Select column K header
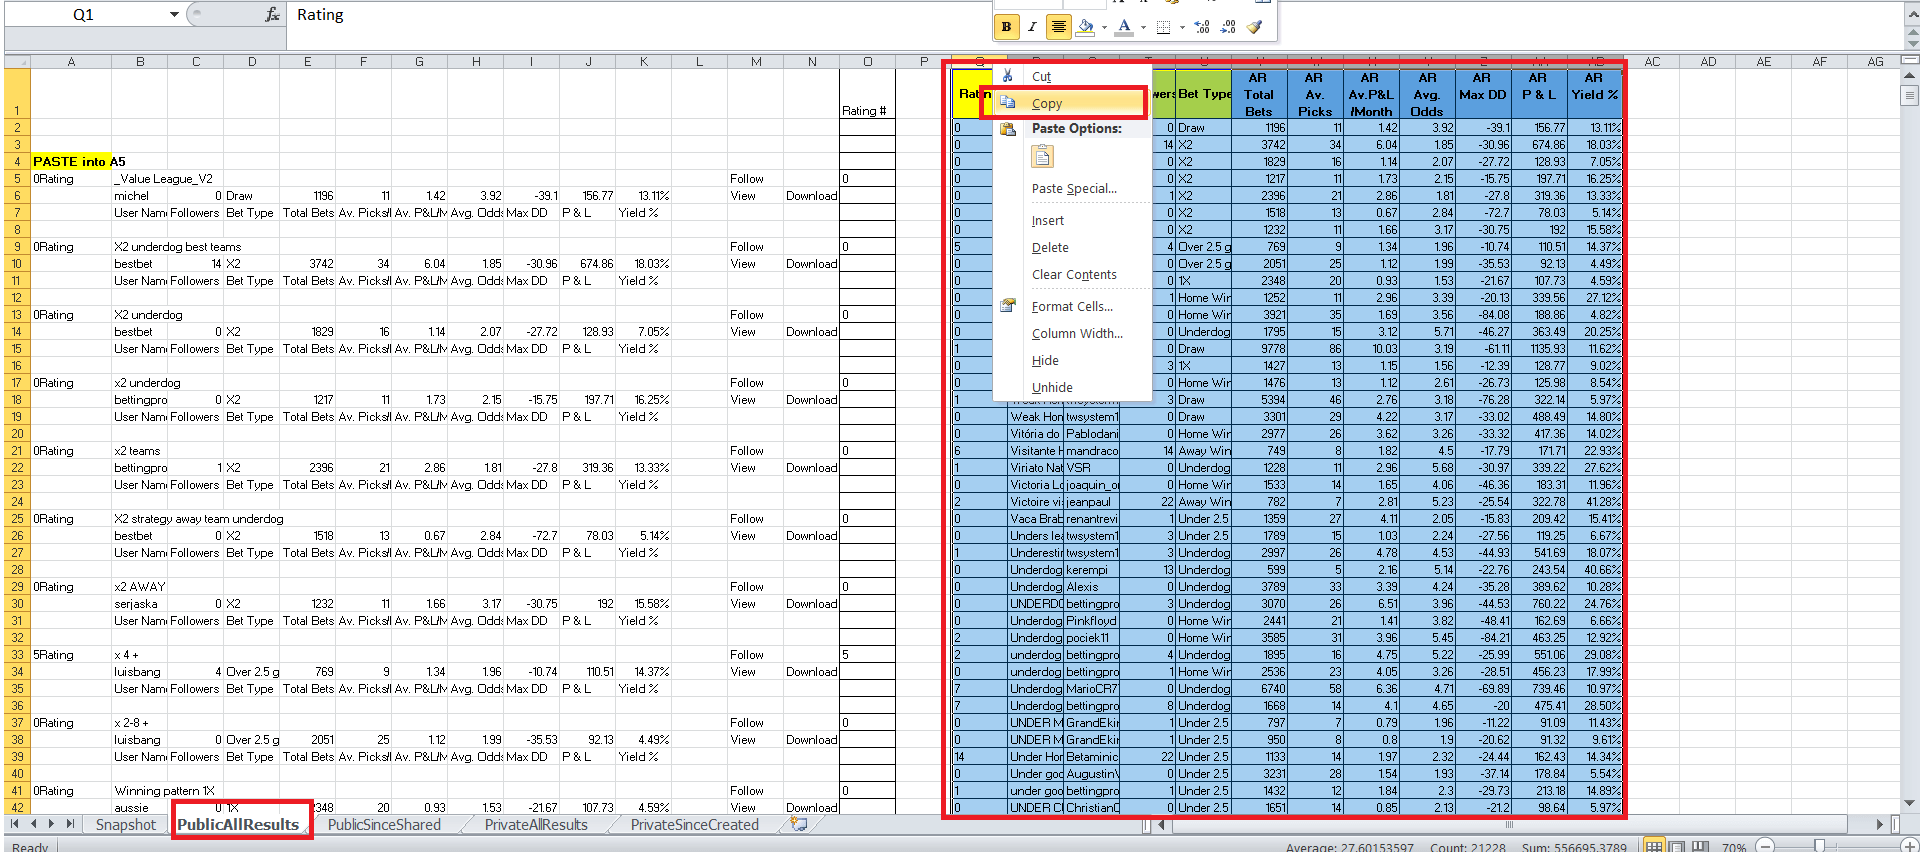Screen dimensions: 1920x852 pyautogui.click(x=643, y=62)
